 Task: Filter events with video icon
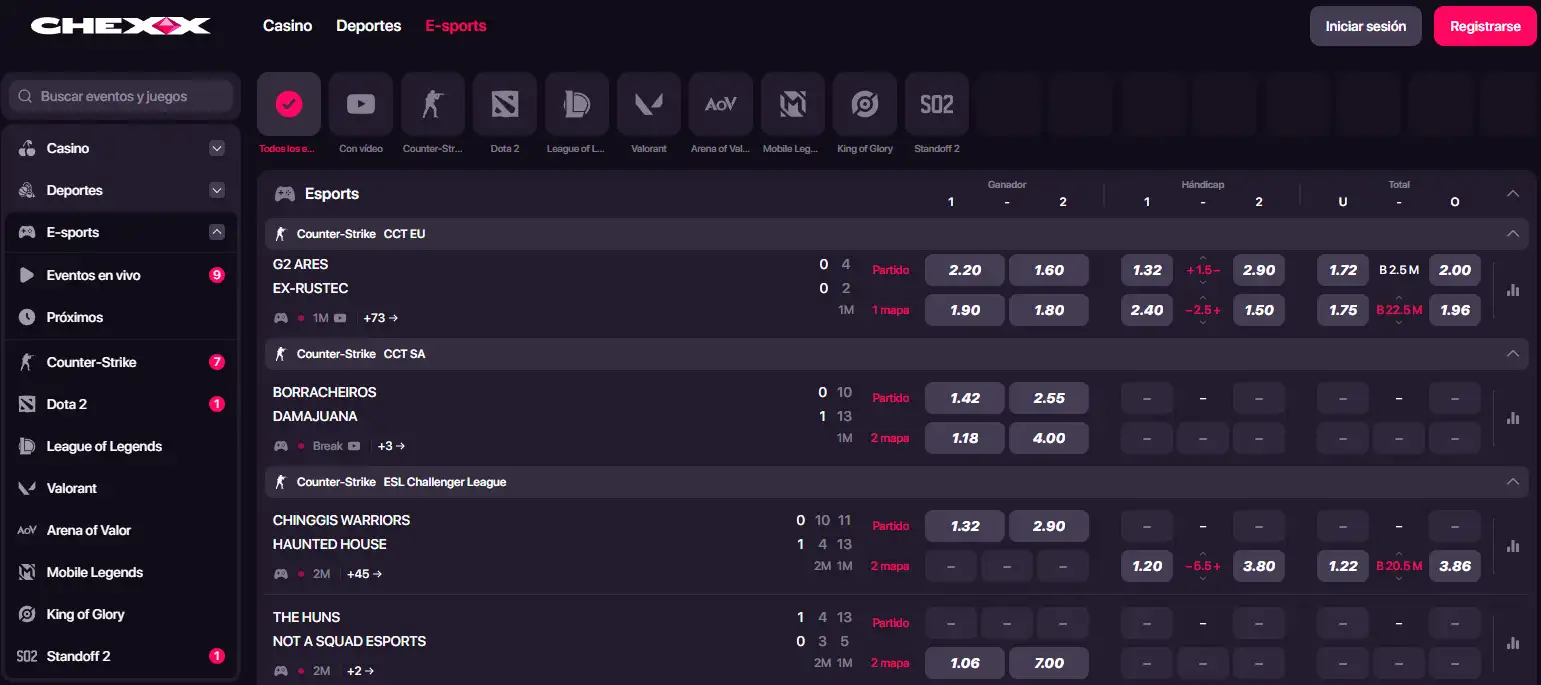click(361, 104)
